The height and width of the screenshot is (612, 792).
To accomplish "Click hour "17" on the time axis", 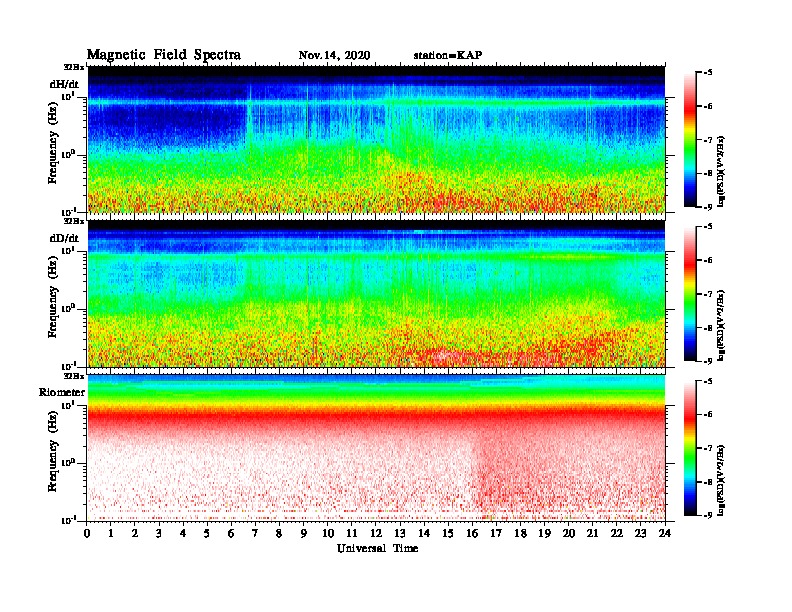I will point(497,533).
